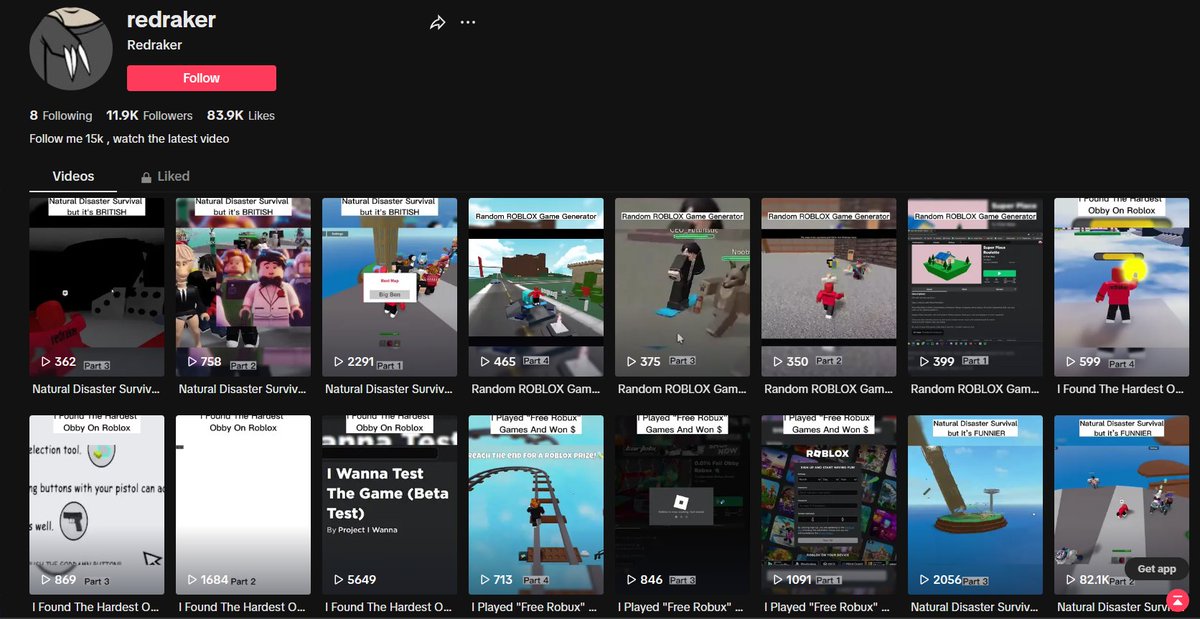Click play icon on 362-views video
This screenshot has width=1200, height=619.
(x=45, y=362)
